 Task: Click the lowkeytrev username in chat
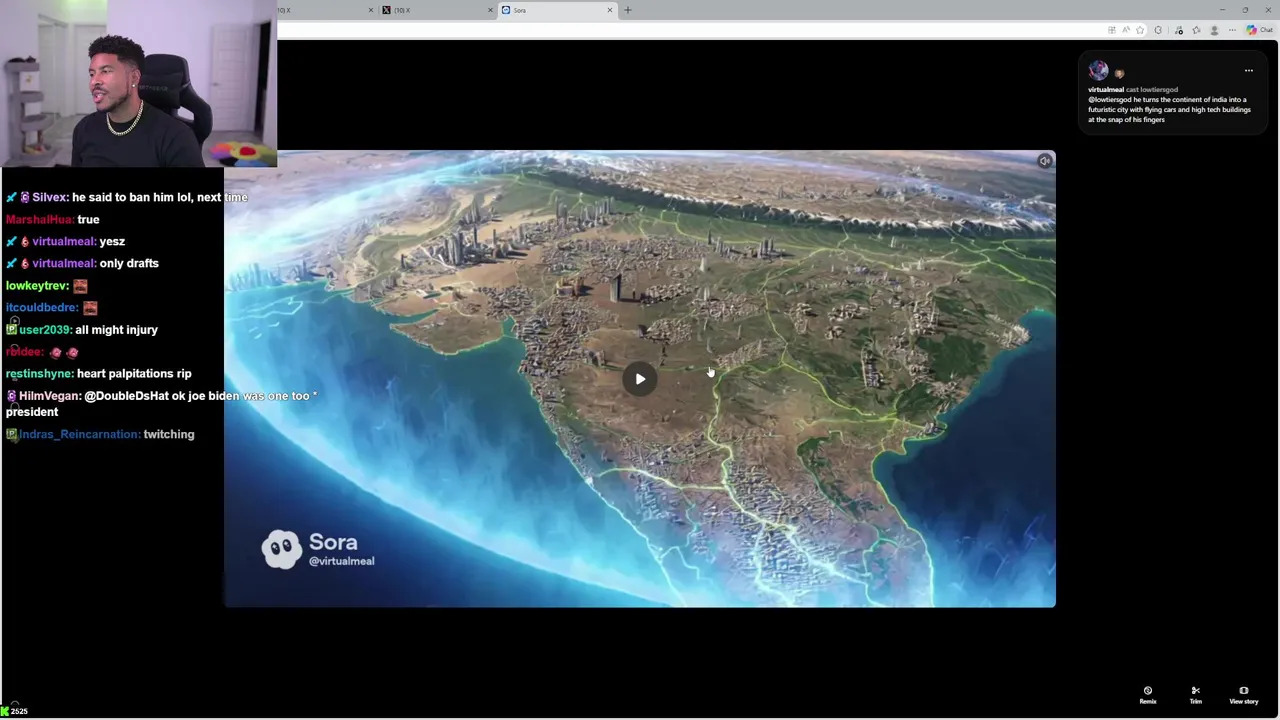(37, 286)
